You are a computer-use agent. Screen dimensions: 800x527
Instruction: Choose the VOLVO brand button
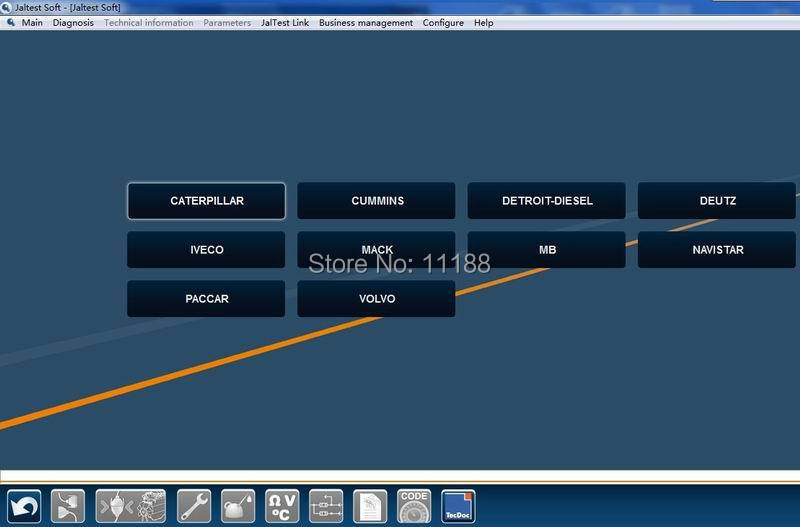pyautogui.click(x=377, y=298)
